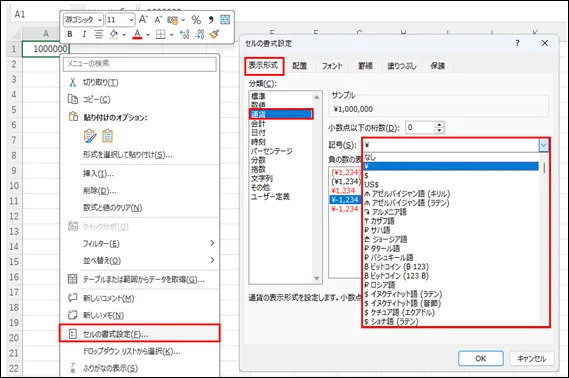Expand the font color dropdown arrow

tap(148, 35)
